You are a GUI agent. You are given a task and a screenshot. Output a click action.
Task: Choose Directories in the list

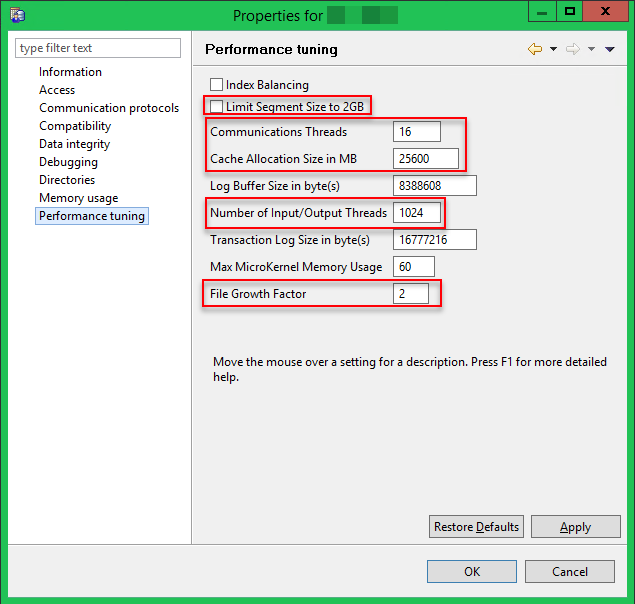(67, 180)
